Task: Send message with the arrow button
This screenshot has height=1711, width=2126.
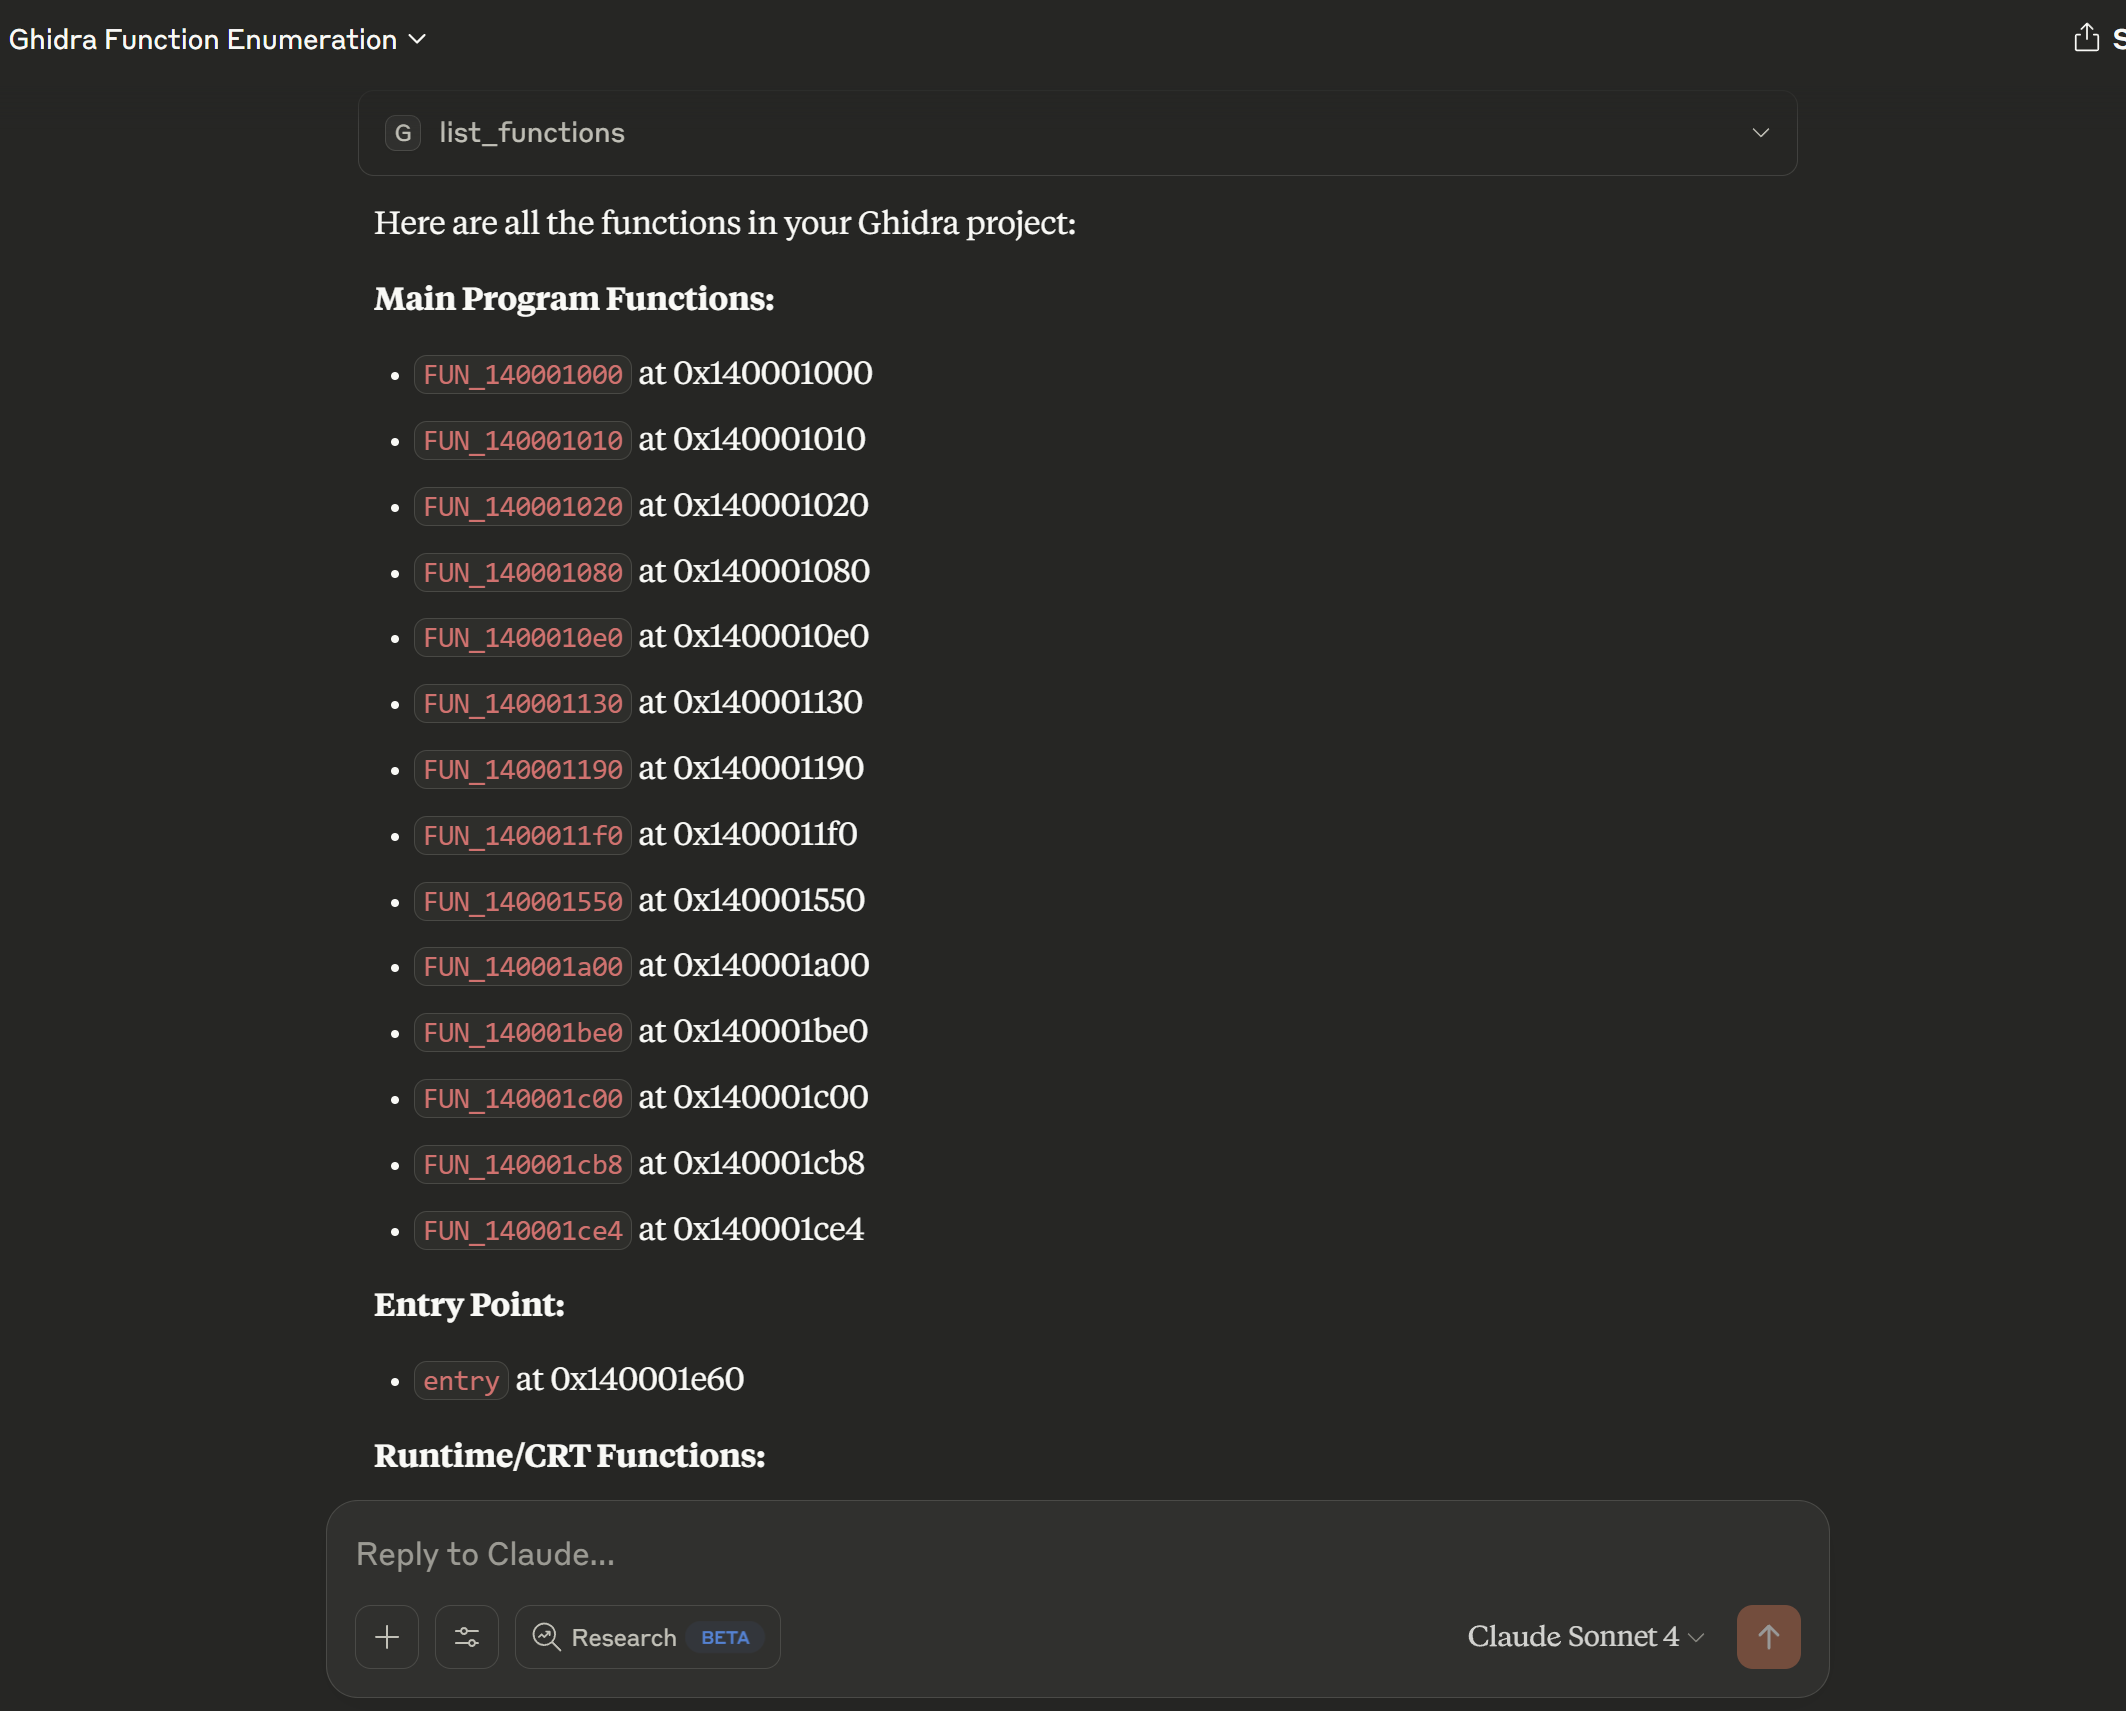Action: (1768, 1637)
